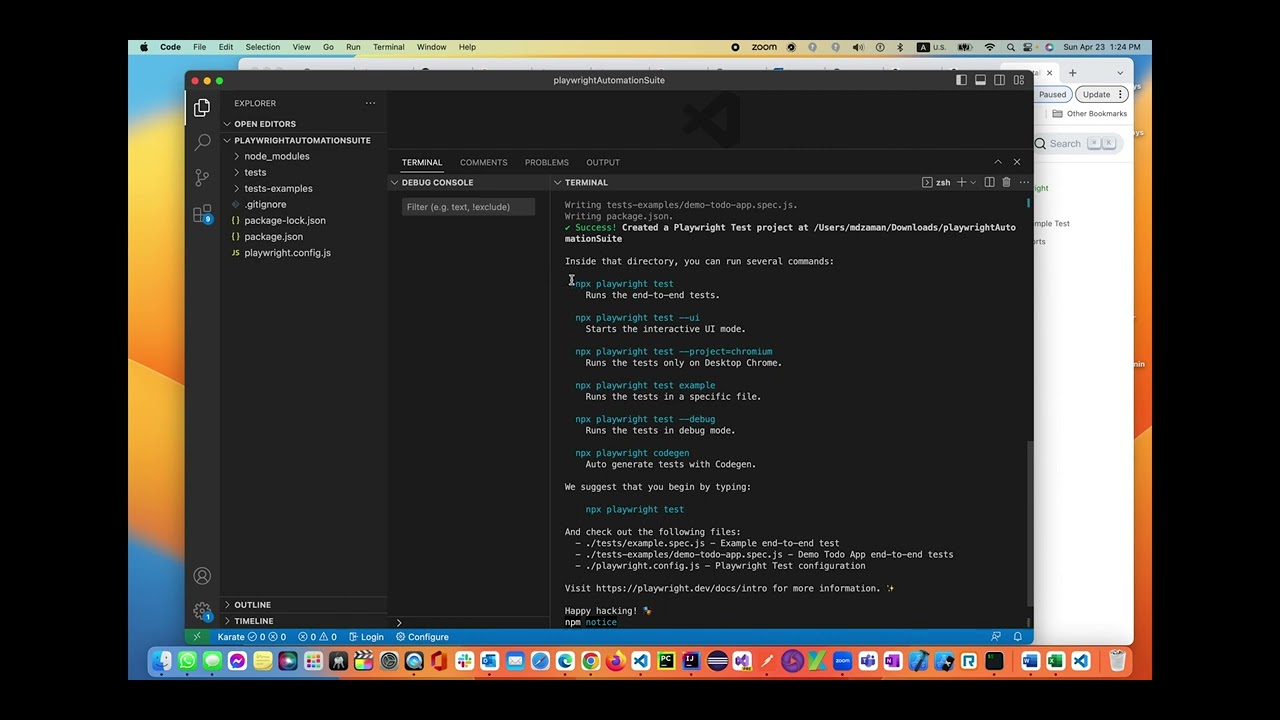Switch to the OUTPUT panel tab
Screen dimensions: 1280x720
tap(603, 162)
